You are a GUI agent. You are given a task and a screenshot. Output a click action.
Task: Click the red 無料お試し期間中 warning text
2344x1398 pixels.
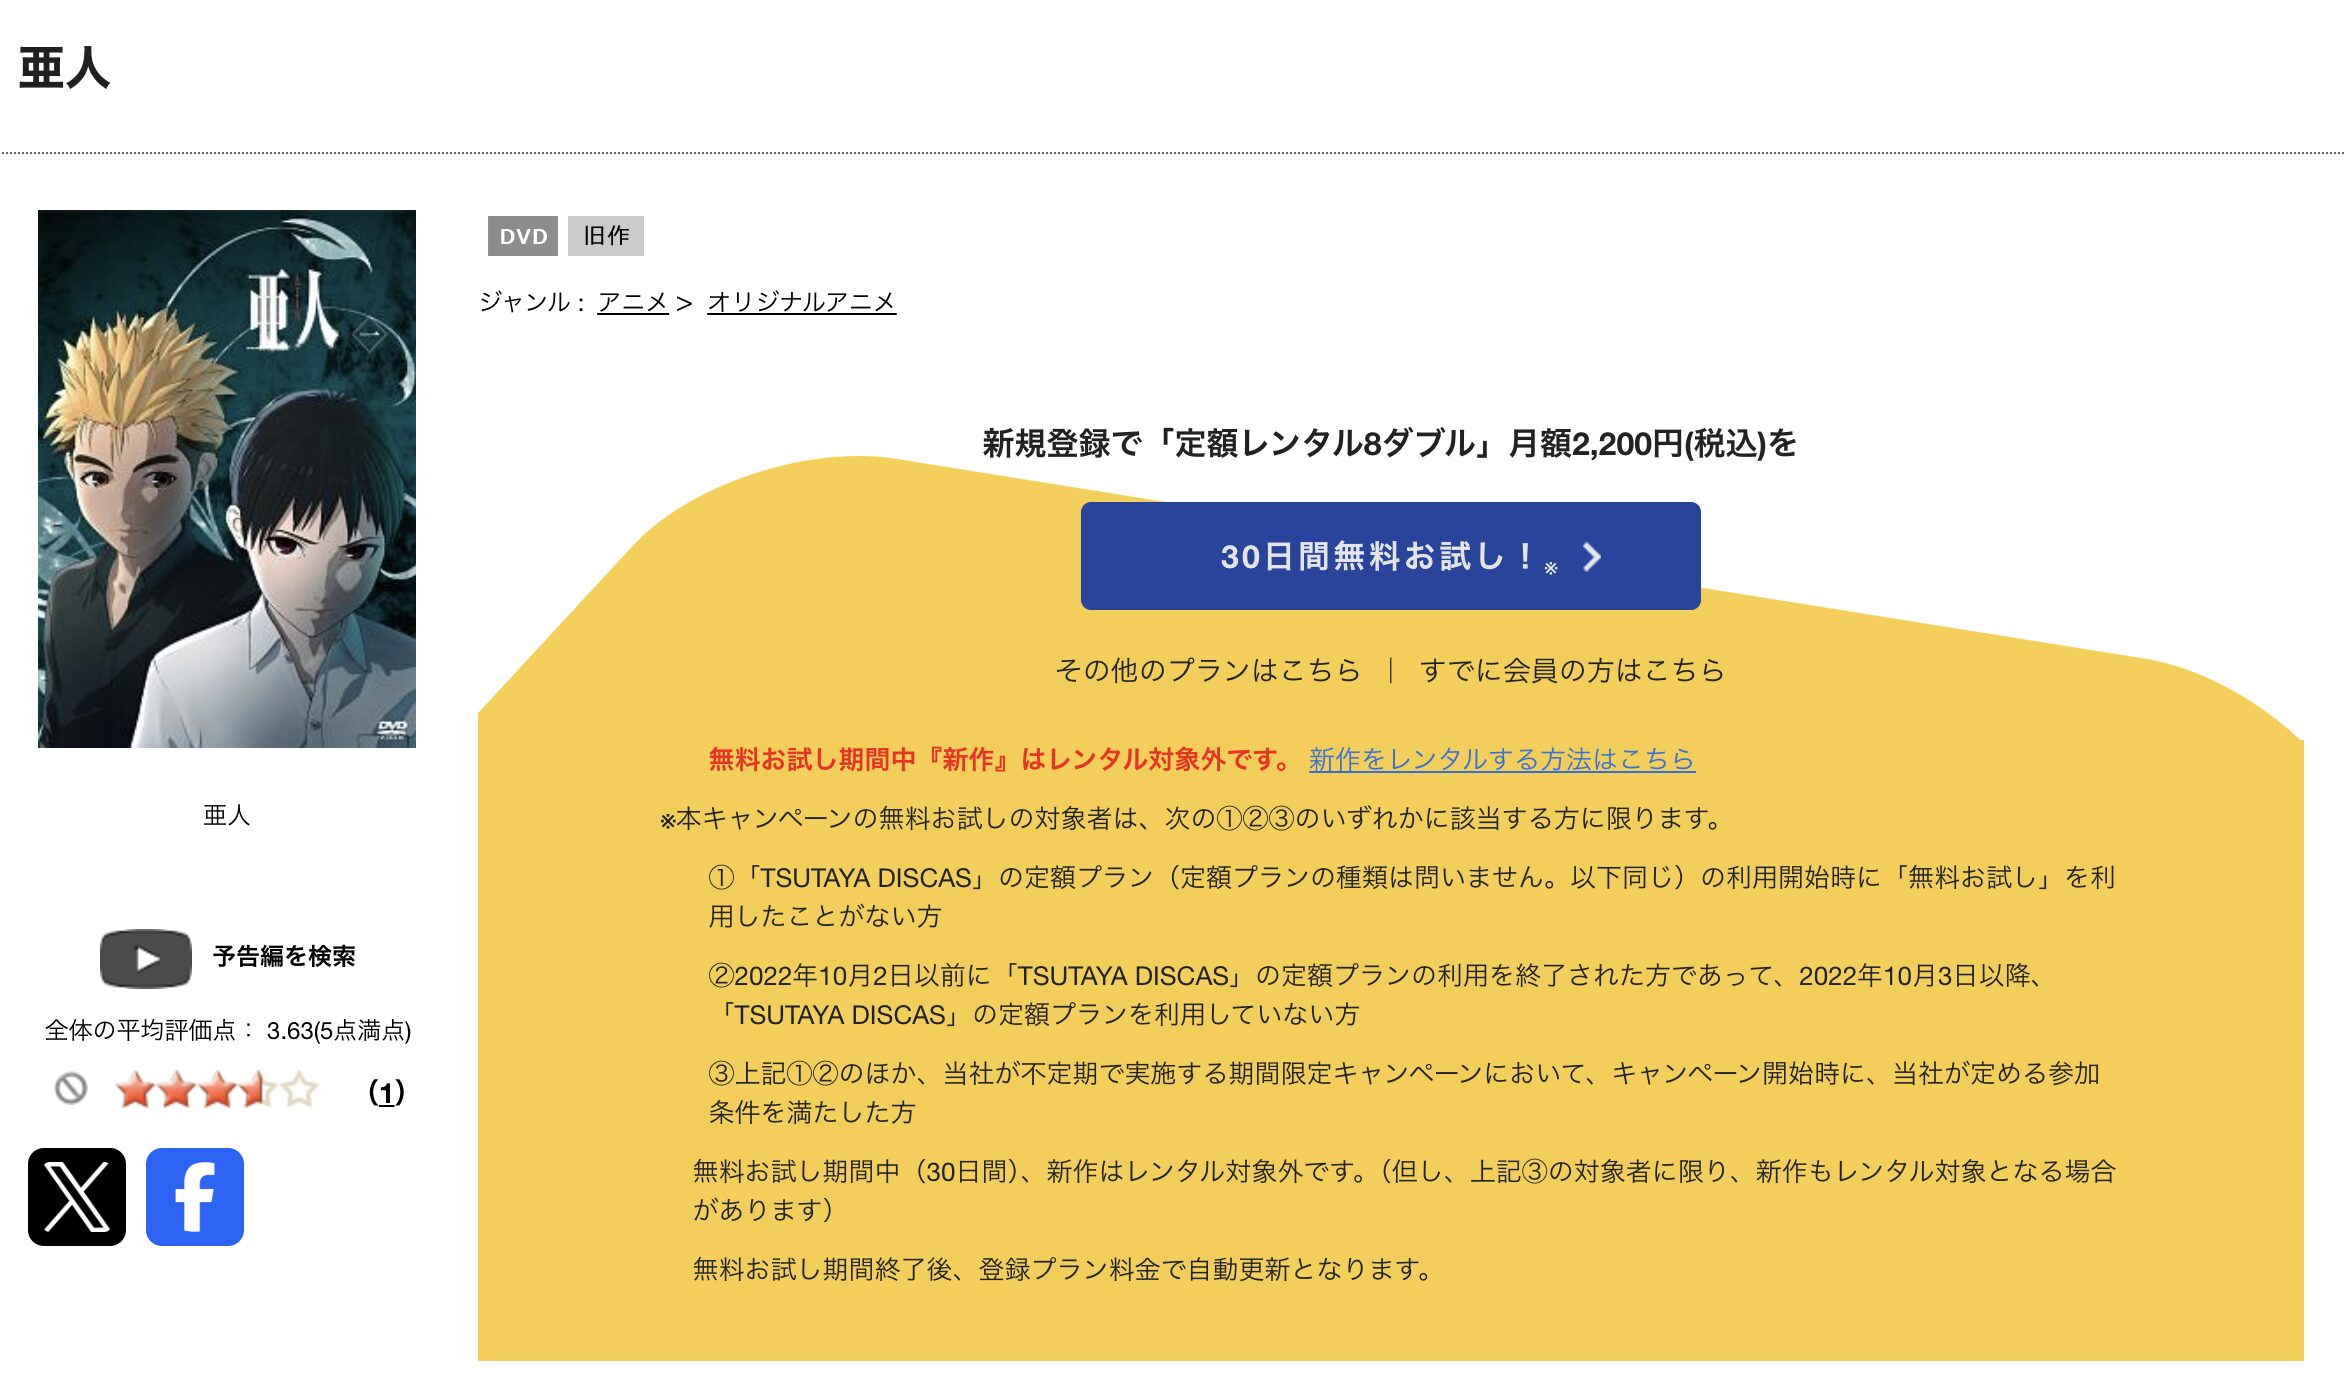pos(1001,759)
